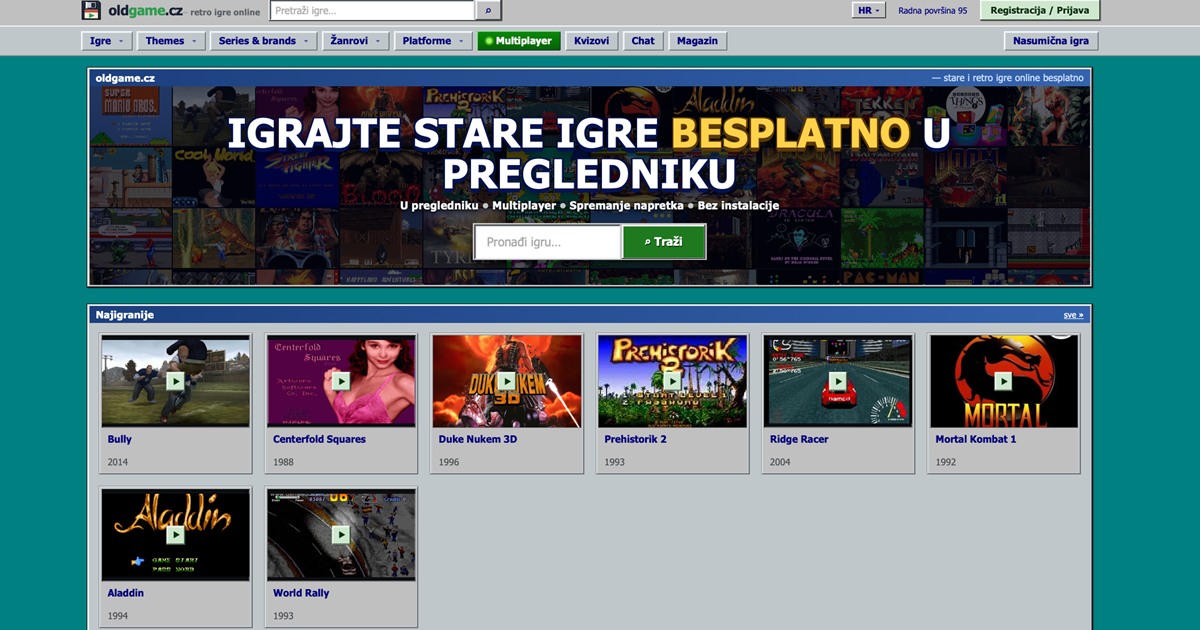Image resolution: width=1200 pixels, height=630 pixels.
Task: Play Bully via its play icon
Action: (175, 381)
